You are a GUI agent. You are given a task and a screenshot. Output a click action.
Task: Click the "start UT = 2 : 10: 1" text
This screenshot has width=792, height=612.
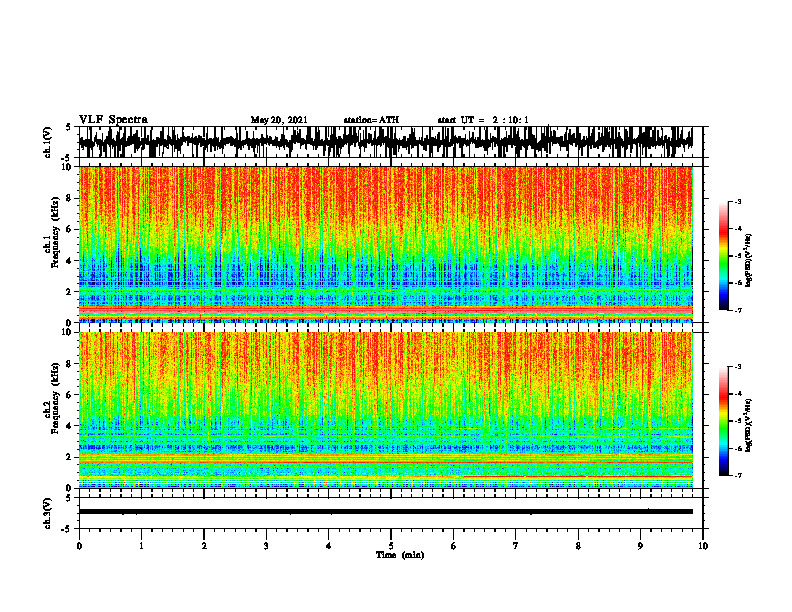pyautogui.click(x=483, y=120)
